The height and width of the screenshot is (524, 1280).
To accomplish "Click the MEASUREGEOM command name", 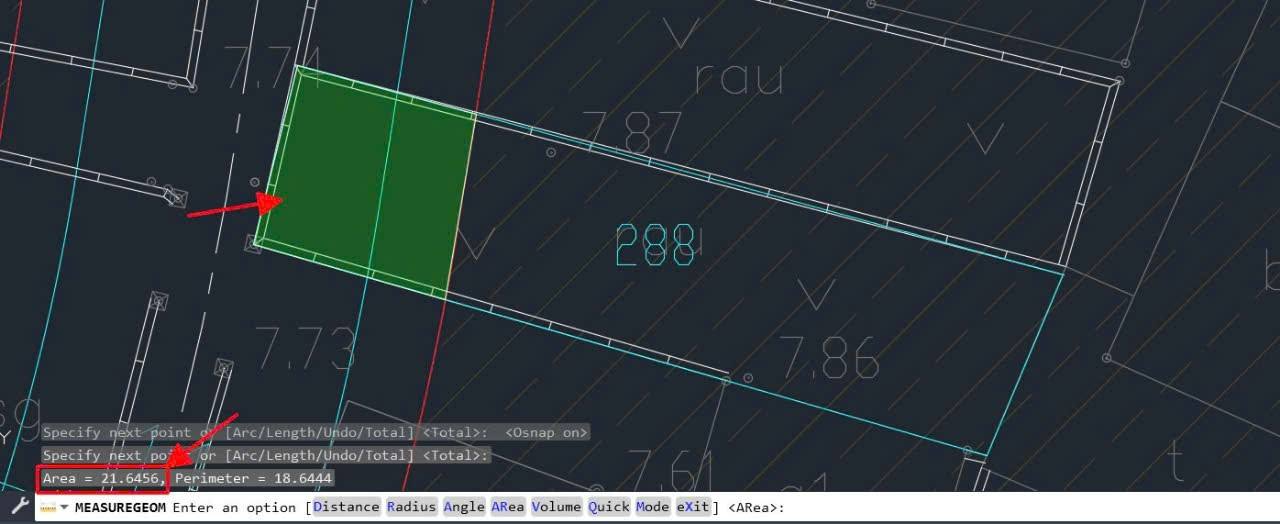I will (x=120, y=507).
